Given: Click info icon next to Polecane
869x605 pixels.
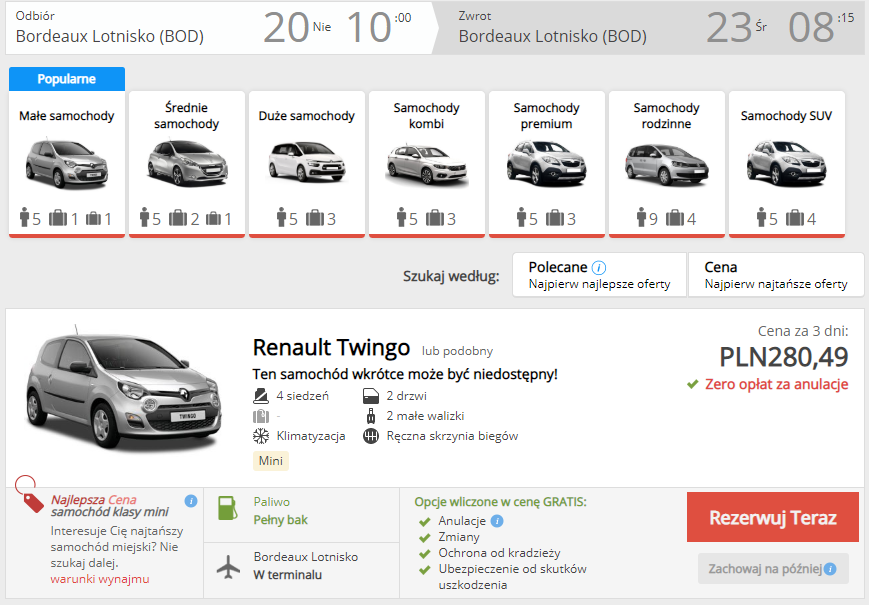Looking at the screenshot, I should (x=599, y=268).
